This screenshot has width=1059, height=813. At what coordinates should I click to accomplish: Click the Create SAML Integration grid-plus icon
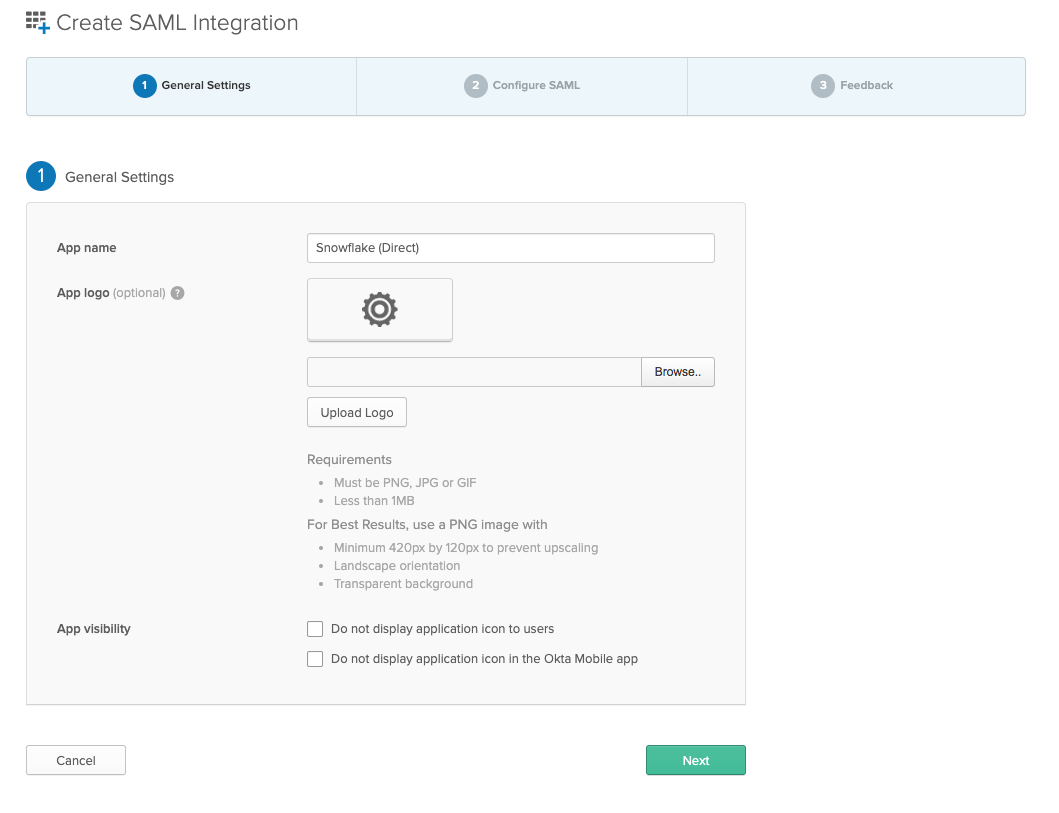[38, 22]
